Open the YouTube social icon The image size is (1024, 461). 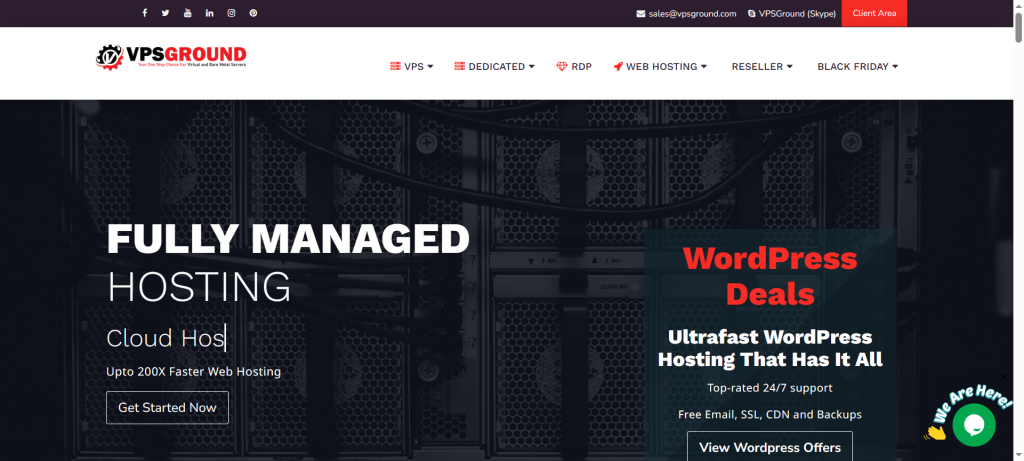click(188, 13)
